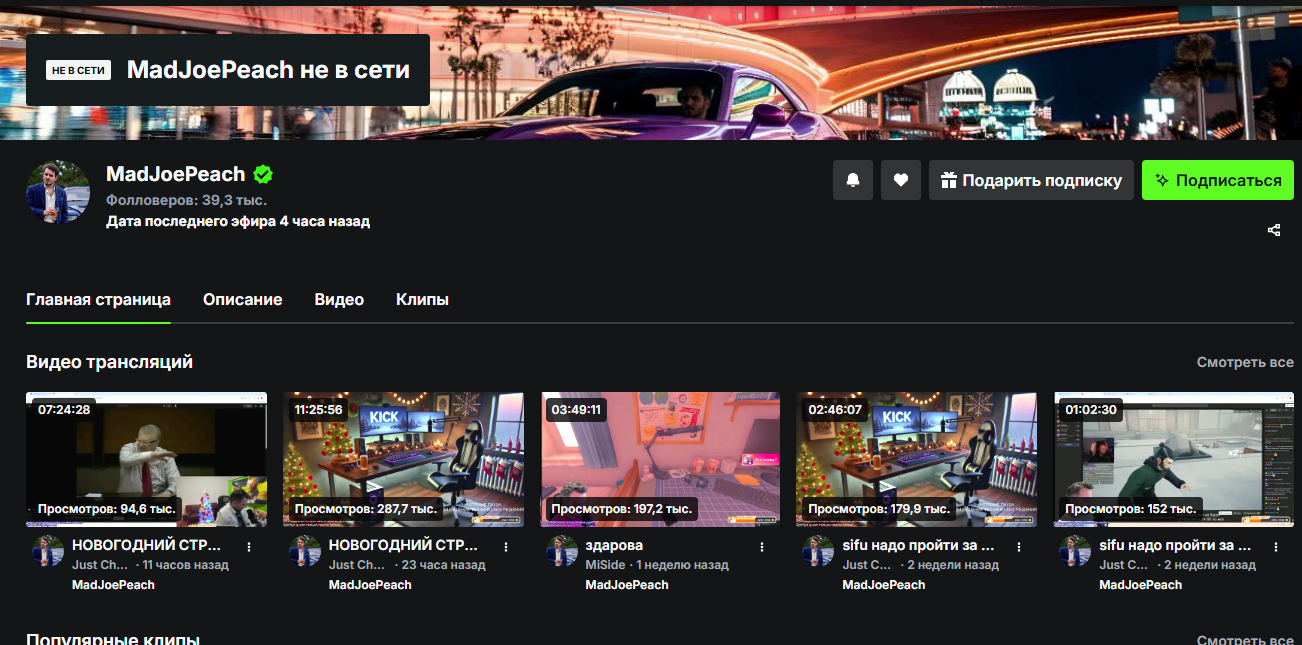
Task: Open three-dot menu of the sifu video with 152 тыс. views
Action: click(x=1276, y=547)
